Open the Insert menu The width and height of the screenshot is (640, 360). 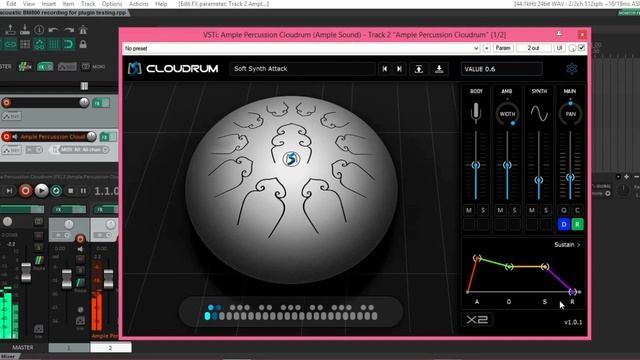coord(49,4)
